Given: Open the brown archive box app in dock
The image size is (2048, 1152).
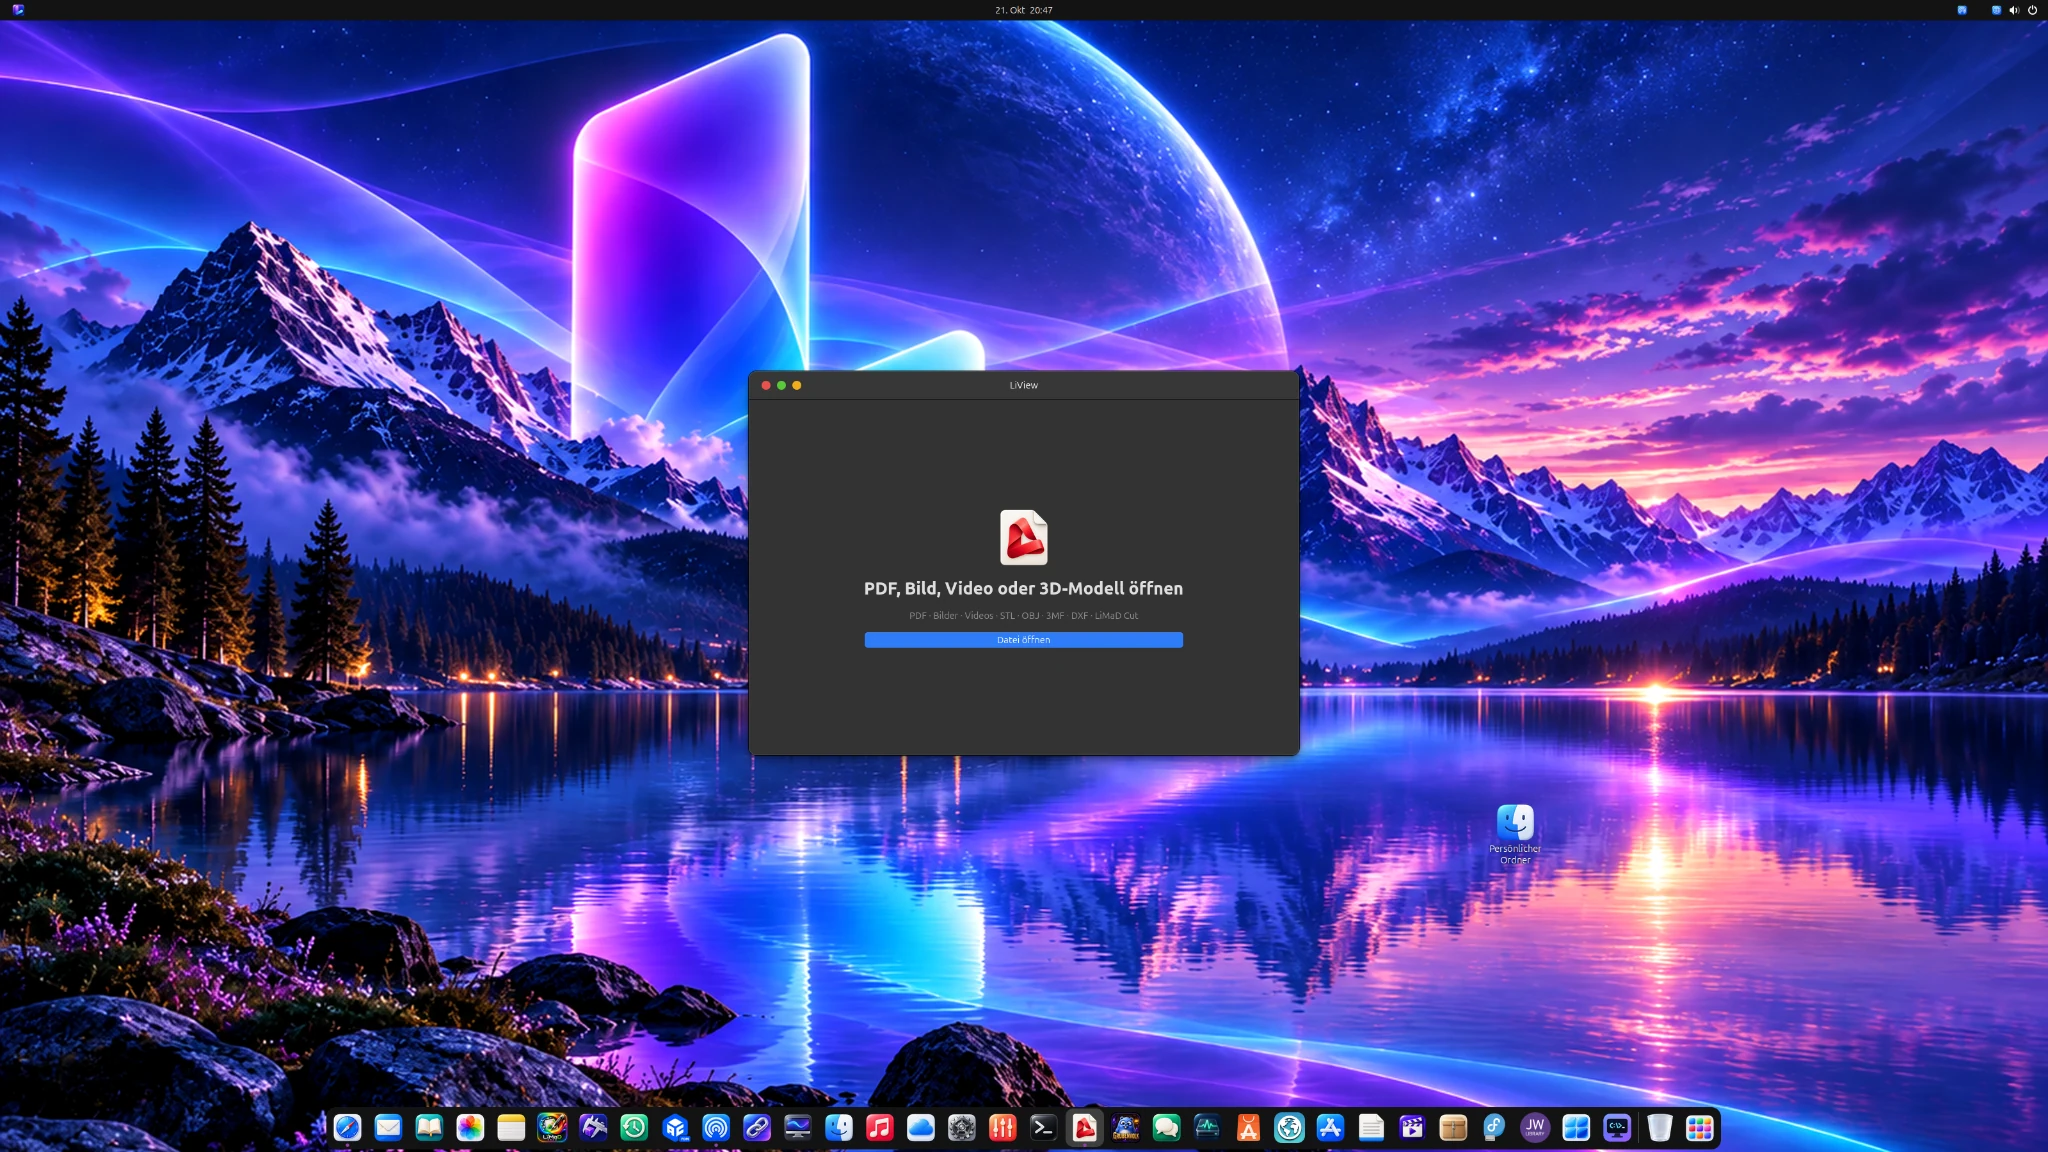Looking at the screenshot, I should click(1454, 1128).
